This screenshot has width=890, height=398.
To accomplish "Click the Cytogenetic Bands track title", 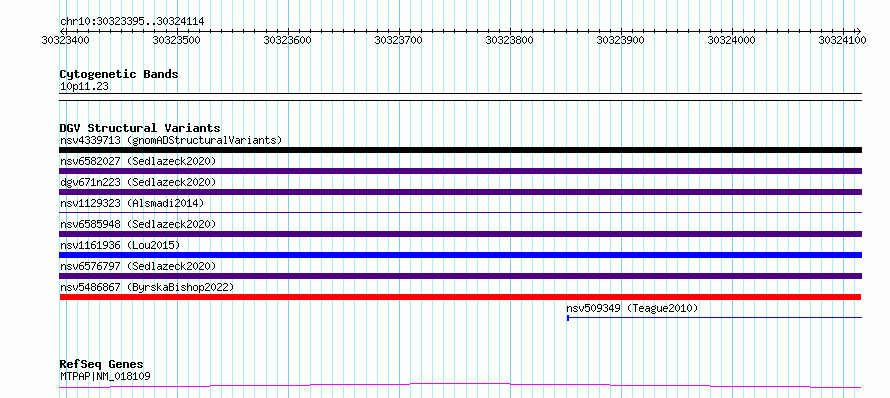I will pos(119,74).
